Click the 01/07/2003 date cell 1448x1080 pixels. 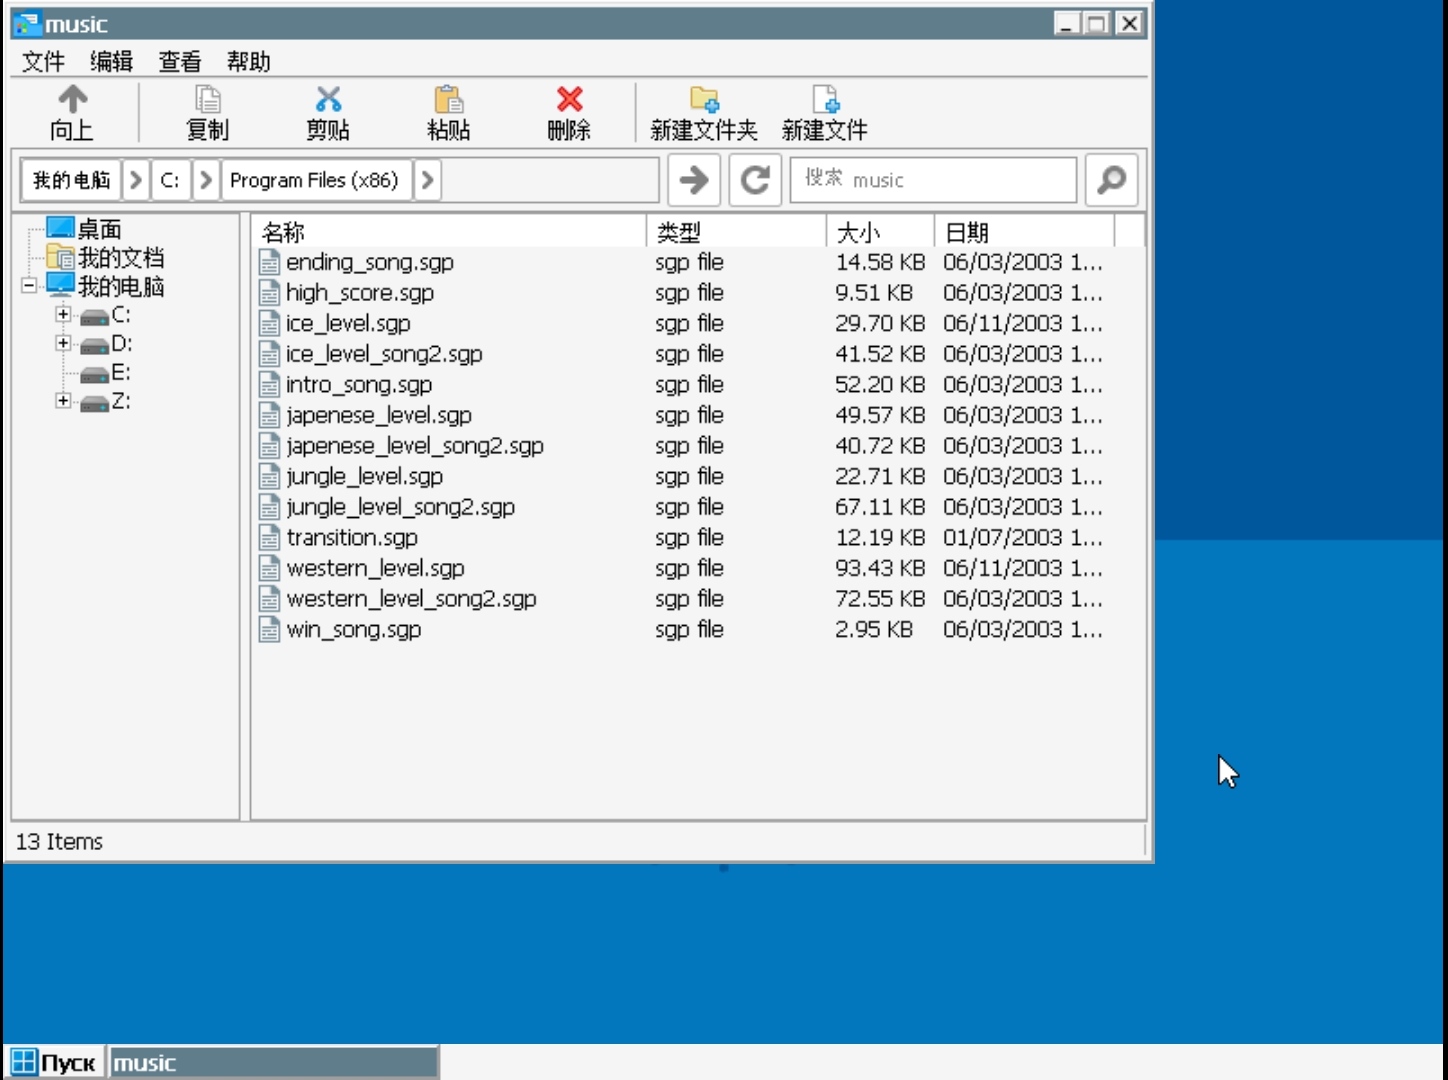pyautogui.click(x=1023, y=538)
